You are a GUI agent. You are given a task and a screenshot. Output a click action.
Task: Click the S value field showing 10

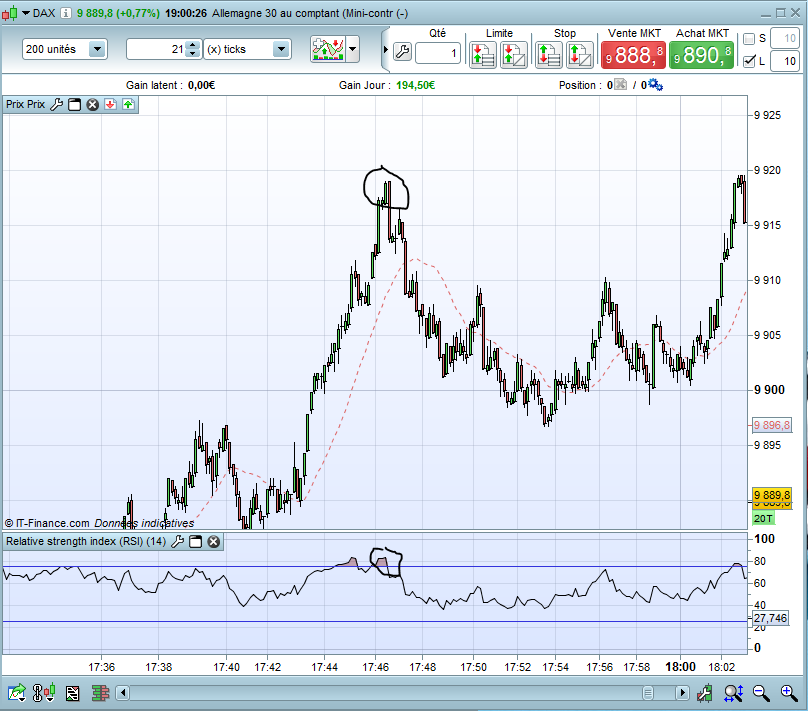[784, 39]
